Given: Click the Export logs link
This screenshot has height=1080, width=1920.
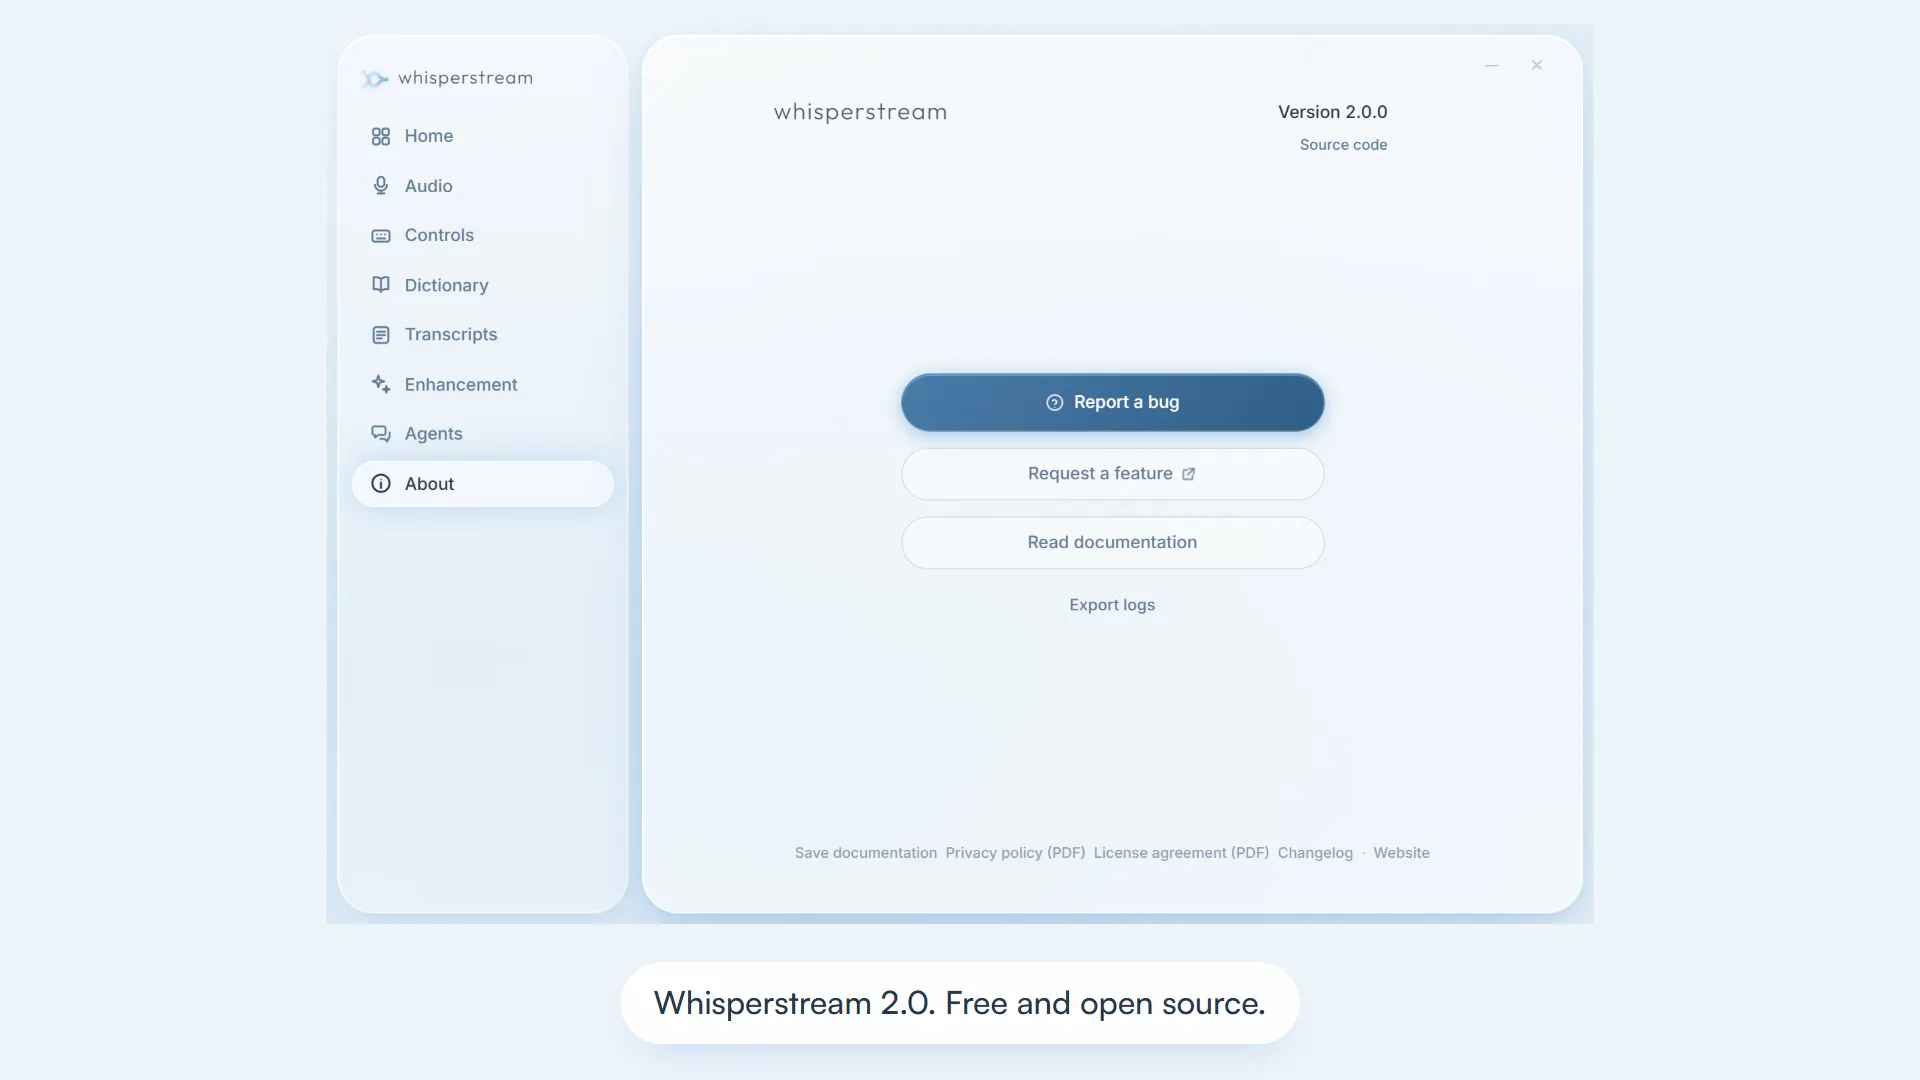Looking at the screenshot, I should tap(1112, 605).
